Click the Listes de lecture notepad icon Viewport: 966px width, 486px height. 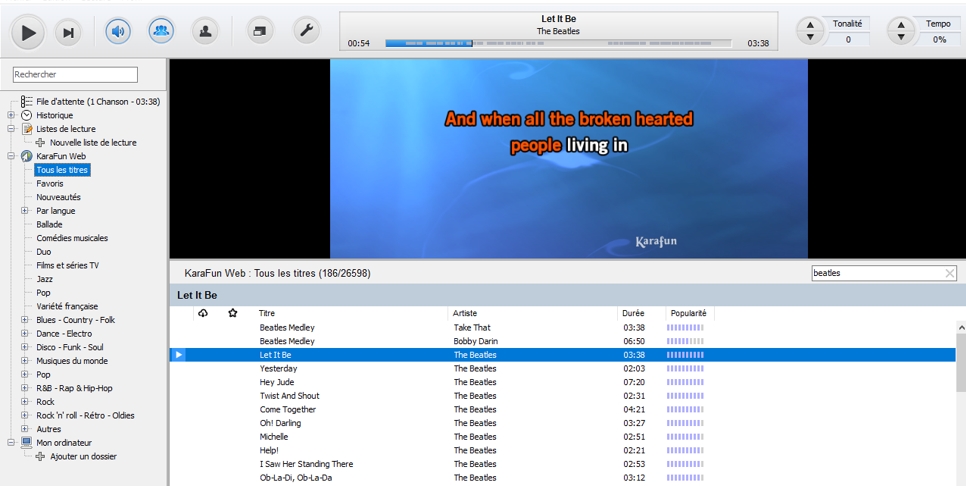[26, 129]
